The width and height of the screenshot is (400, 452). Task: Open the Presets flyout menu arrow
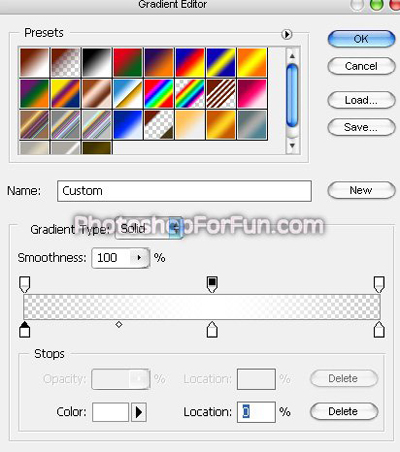(x=286, y=34)
